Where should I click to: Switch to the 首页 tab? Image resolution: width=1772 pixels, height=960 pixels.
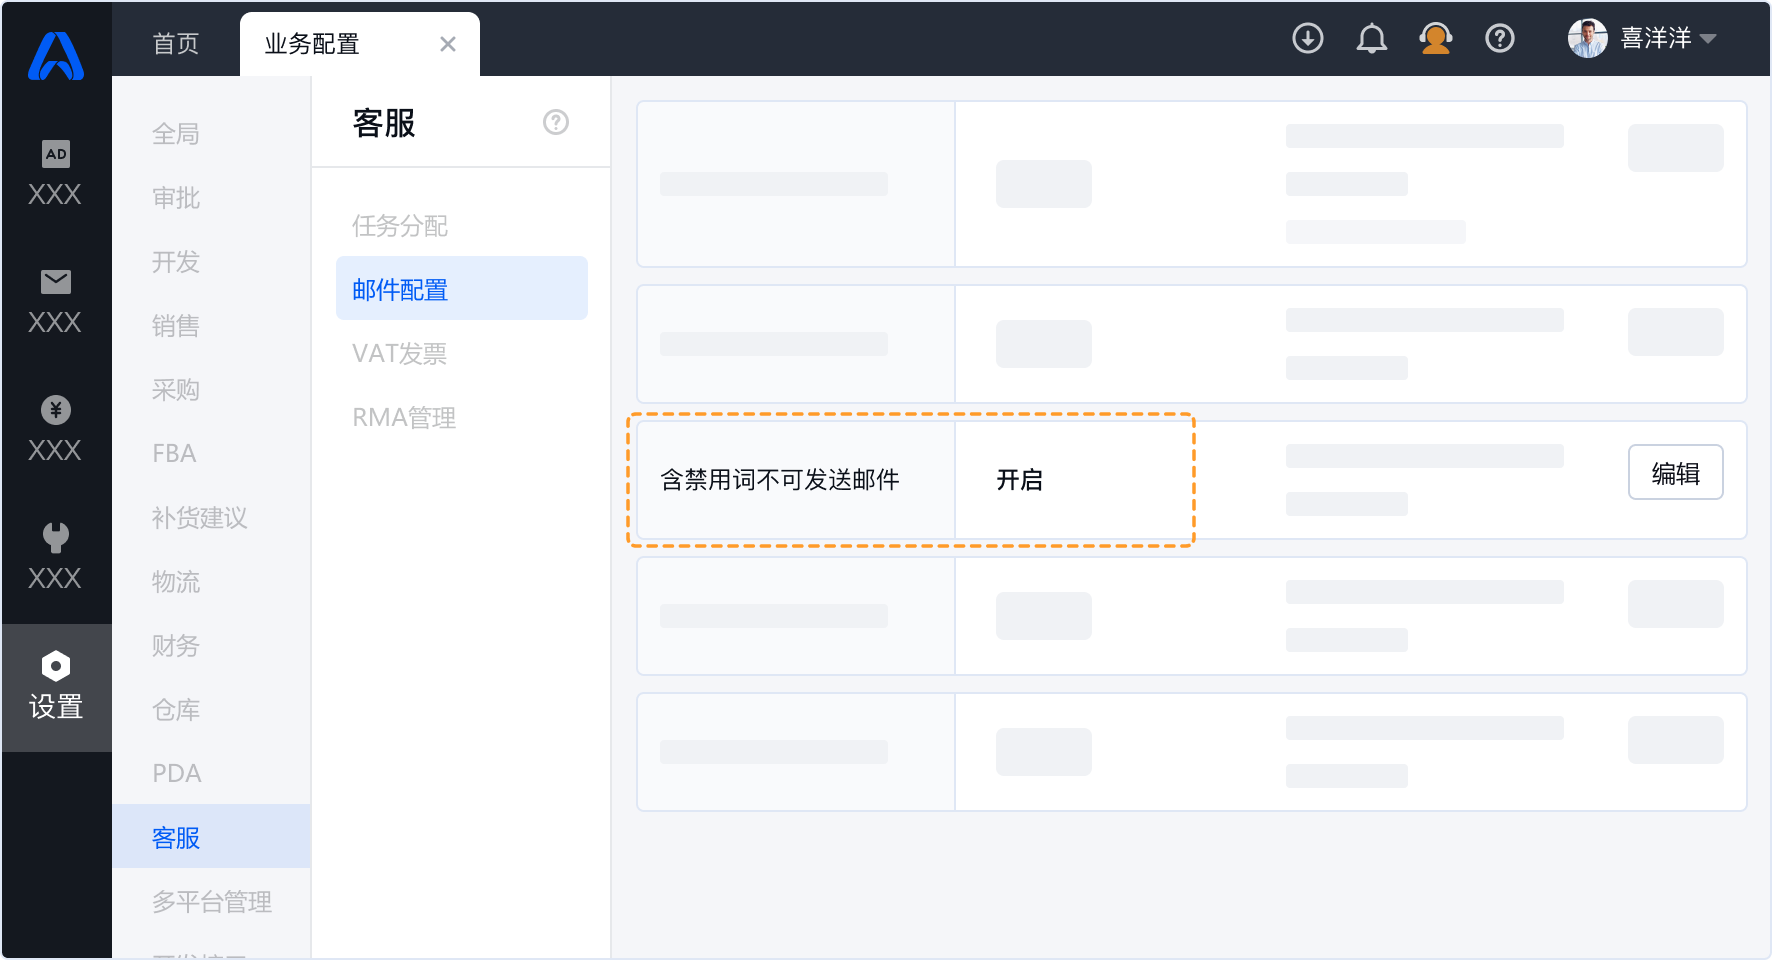[176, 44]
